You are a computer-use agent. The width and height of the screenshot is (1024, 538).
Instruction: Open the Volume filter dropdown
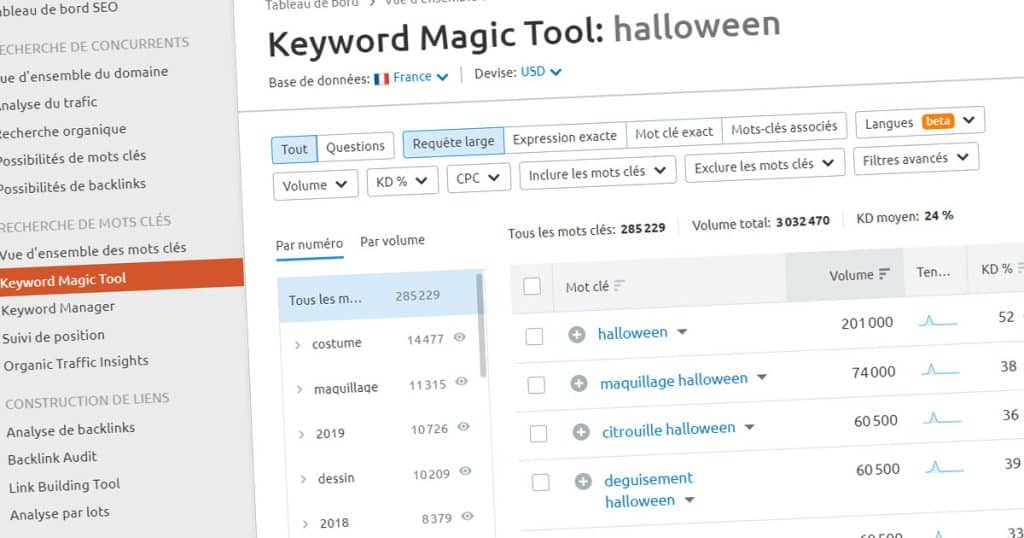click(315, 185)
